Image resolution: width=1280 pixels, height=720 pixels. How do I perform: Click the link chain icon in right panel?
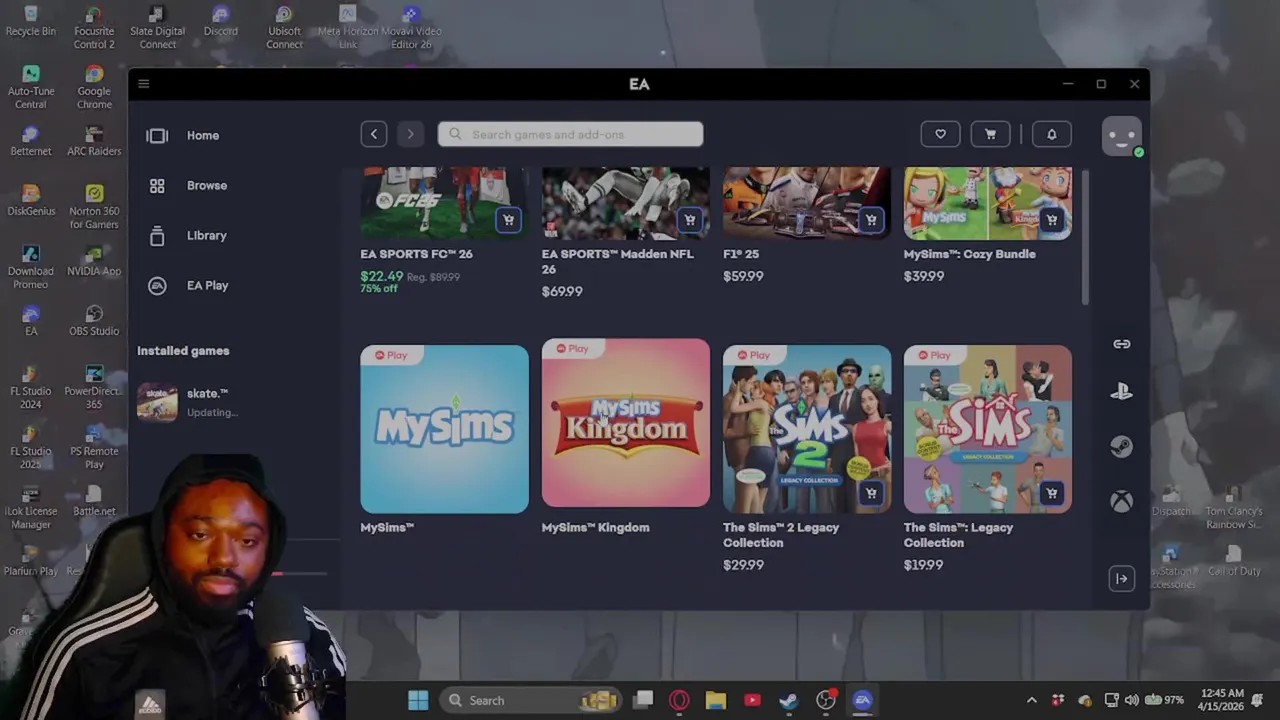[x=1121, y=344]
